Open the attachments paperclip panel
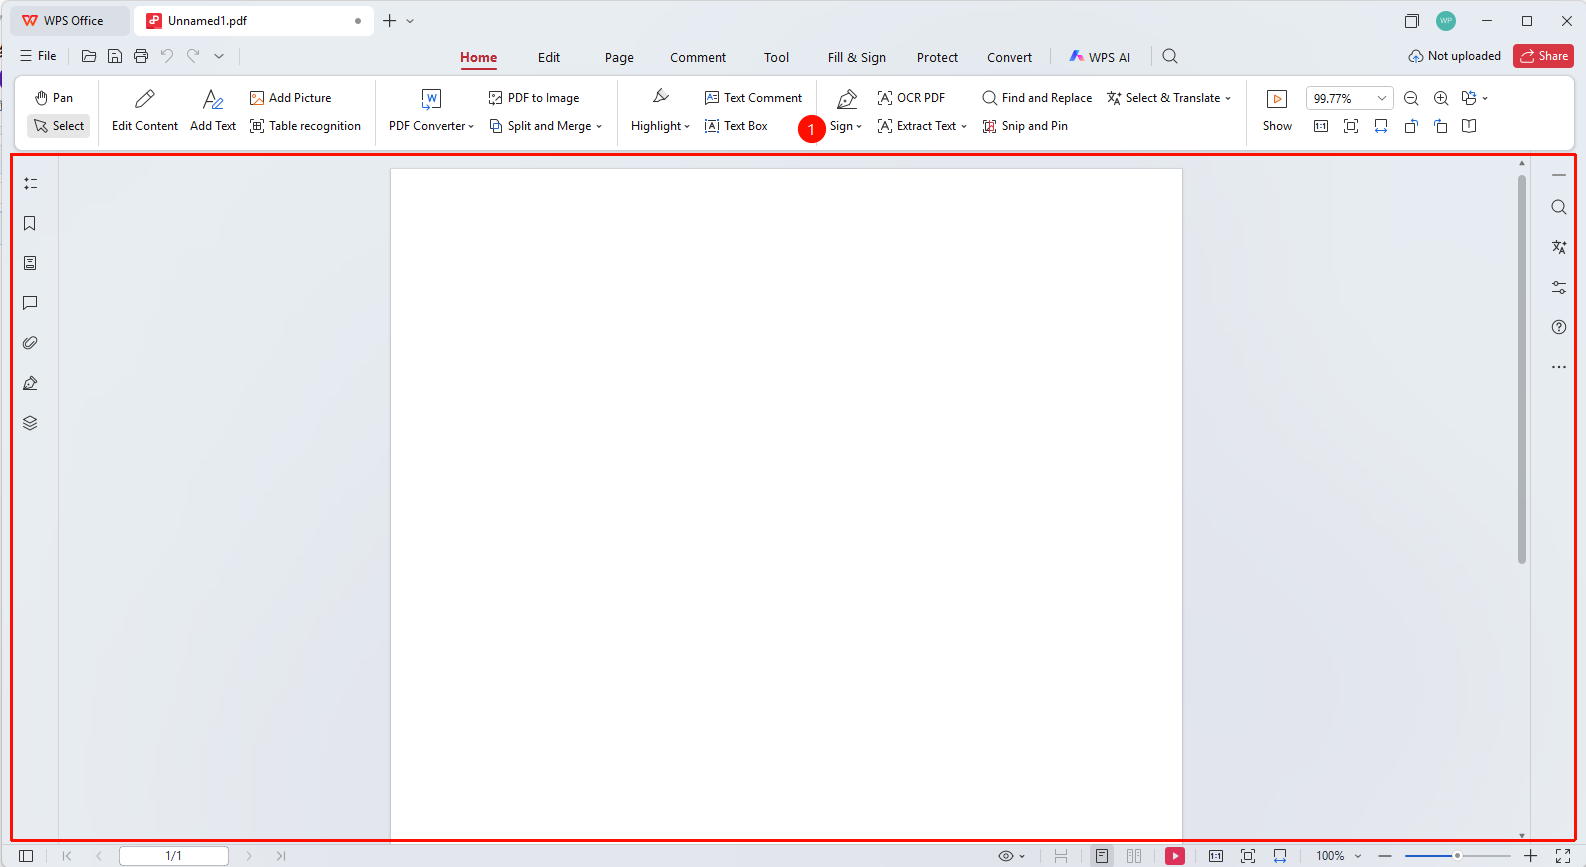The height and width of the screenshot is (867, 1586). point(30,343)
